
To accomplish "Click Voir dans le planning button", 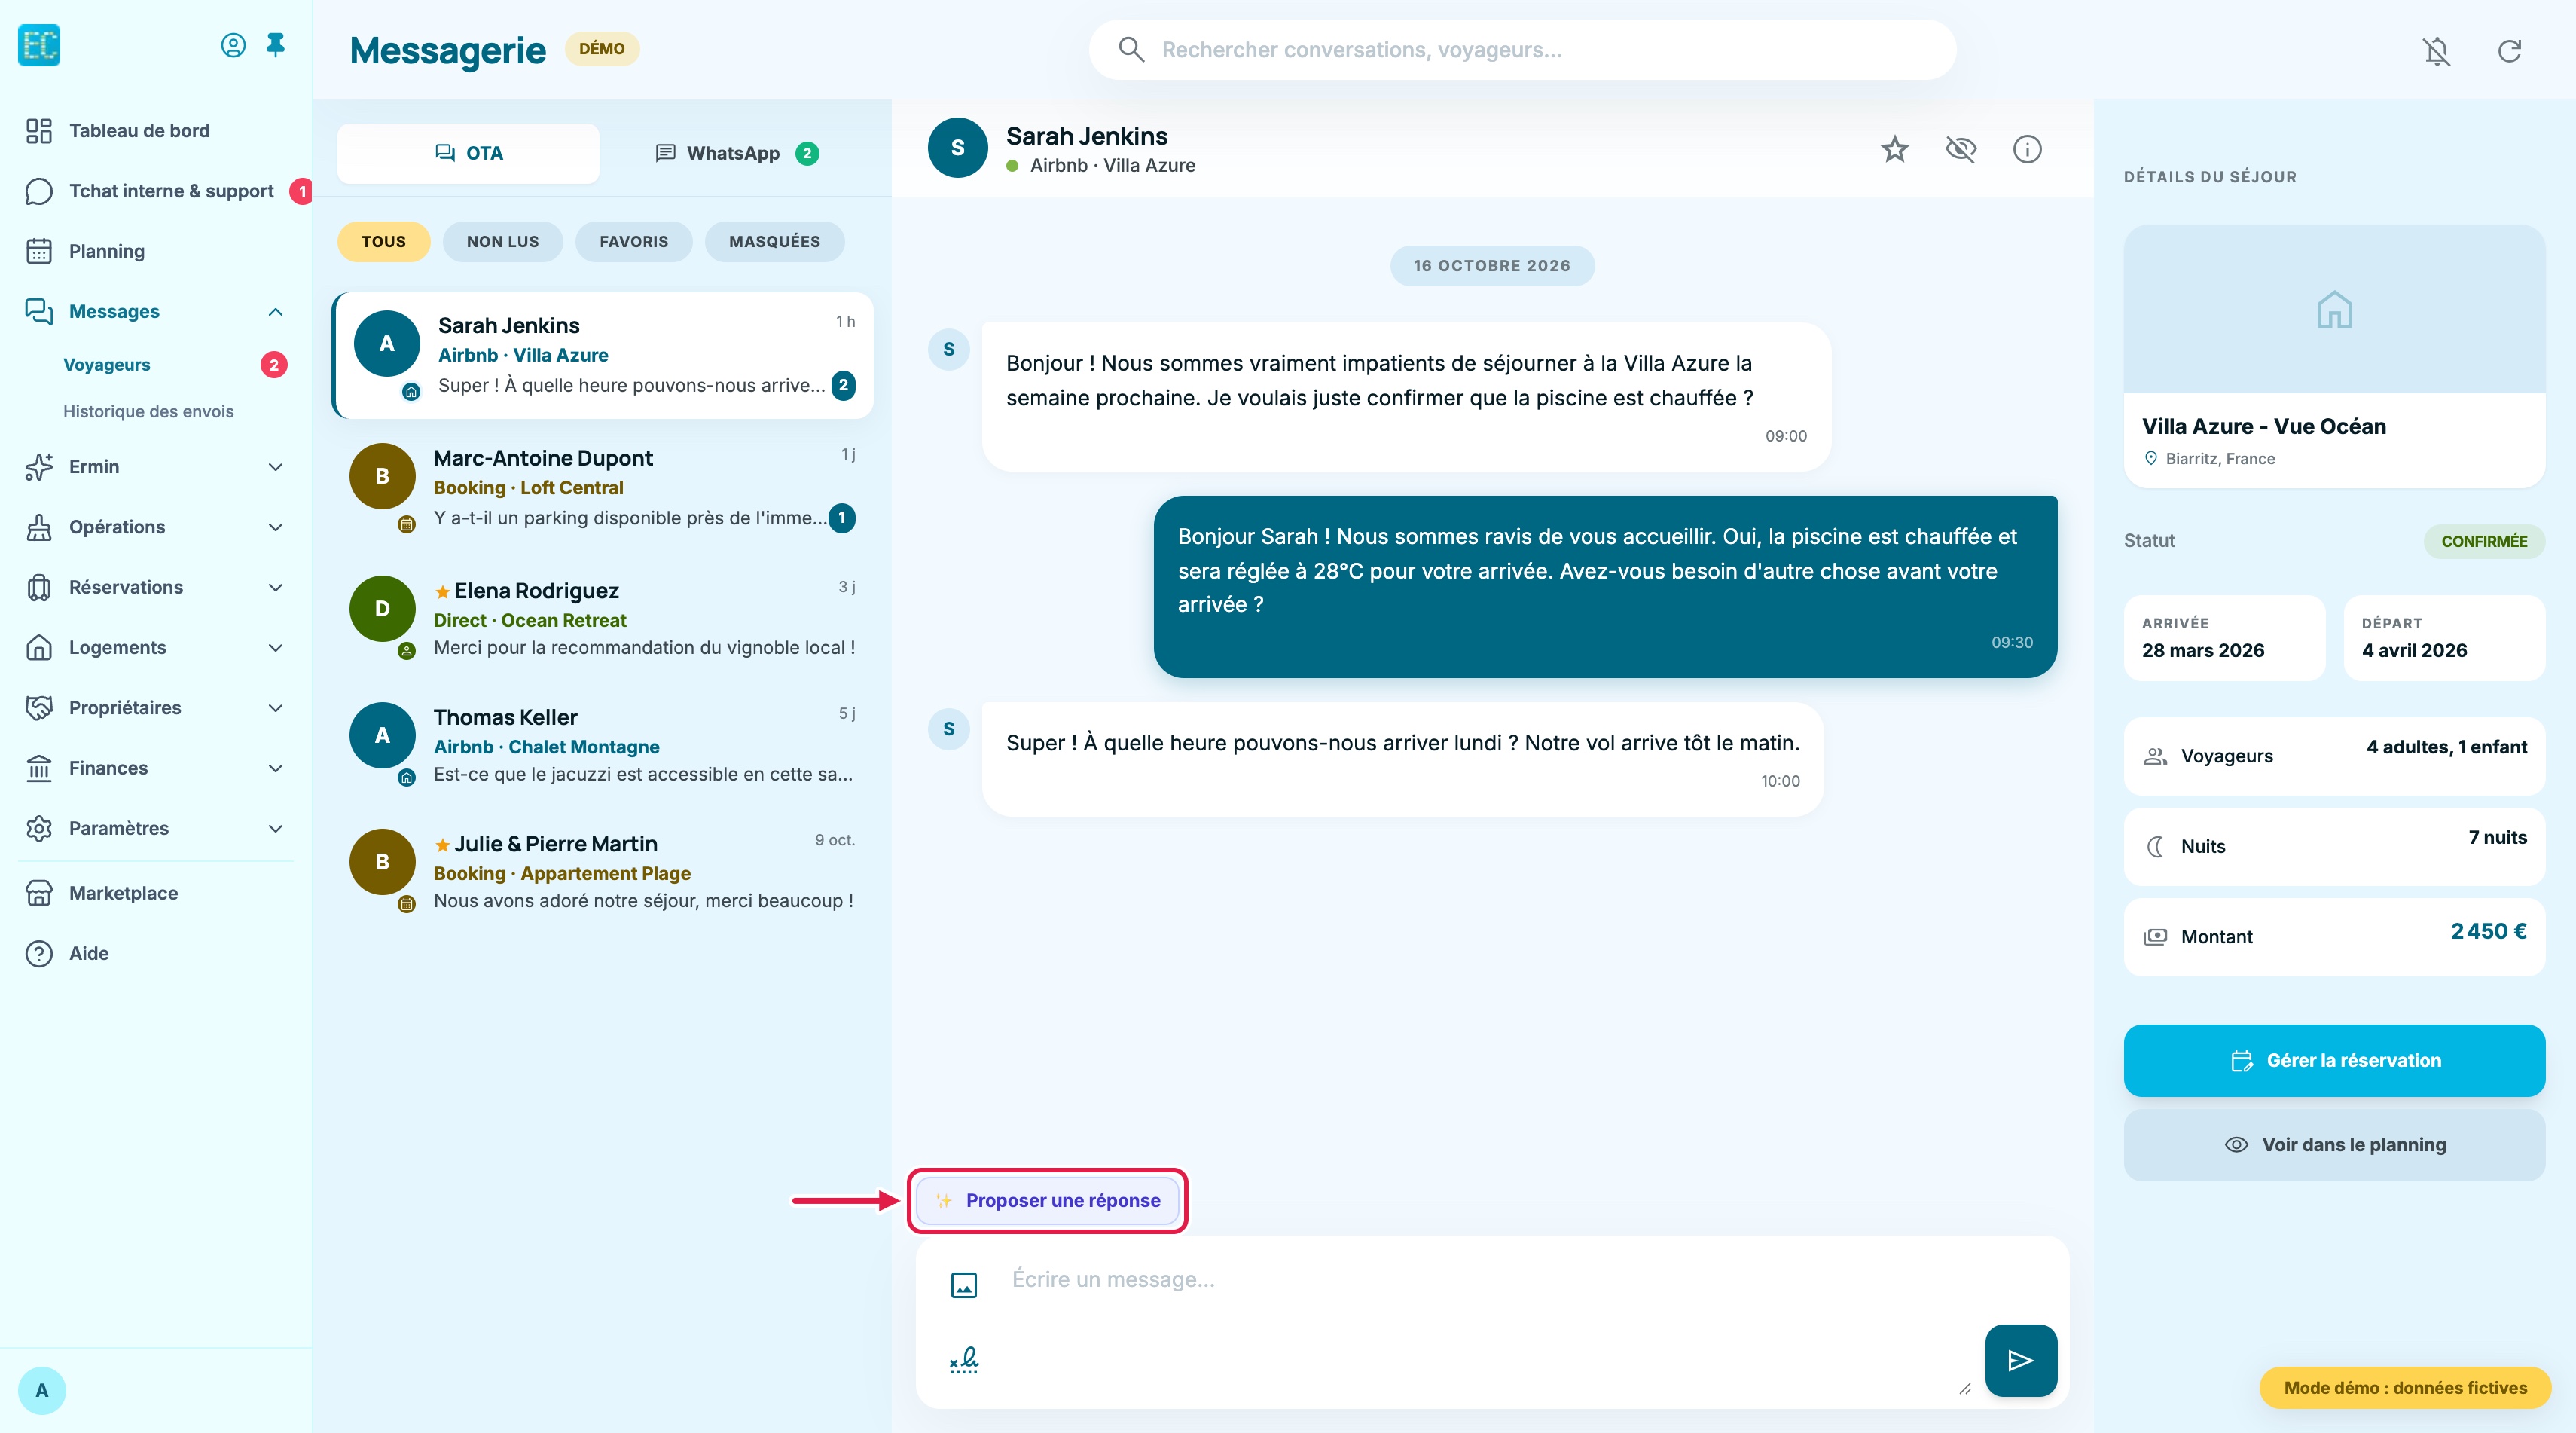I will (2334, 1145).
